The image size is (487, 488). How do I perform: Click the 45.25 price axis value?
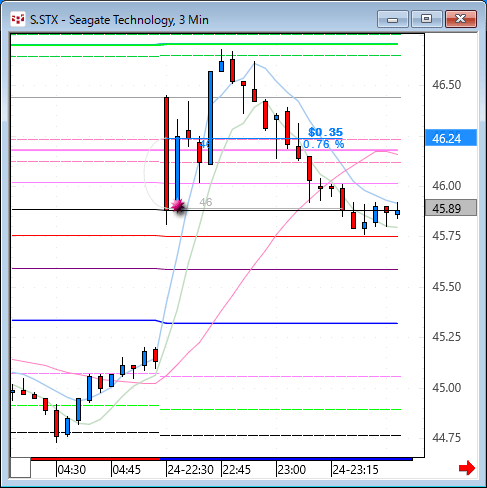pos(446,337)
